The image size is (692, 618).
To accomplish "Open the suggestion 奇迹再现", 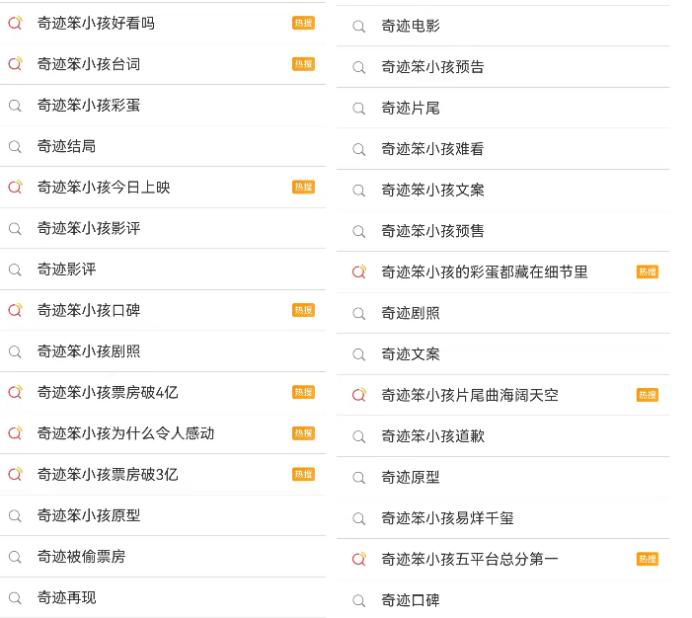I will [162, 598].
